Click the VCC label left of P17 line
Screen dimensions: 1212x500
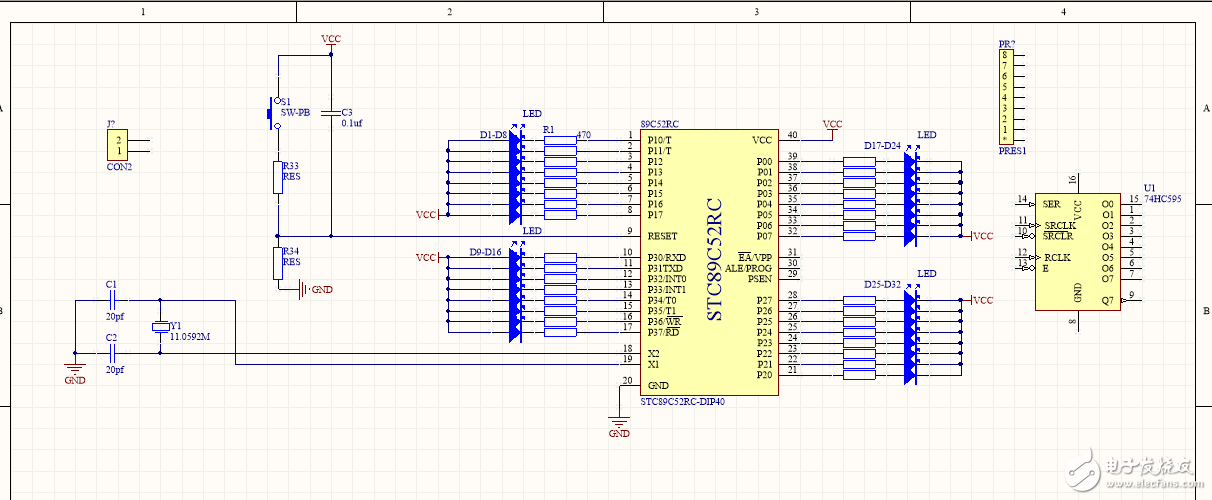[426, 215]
